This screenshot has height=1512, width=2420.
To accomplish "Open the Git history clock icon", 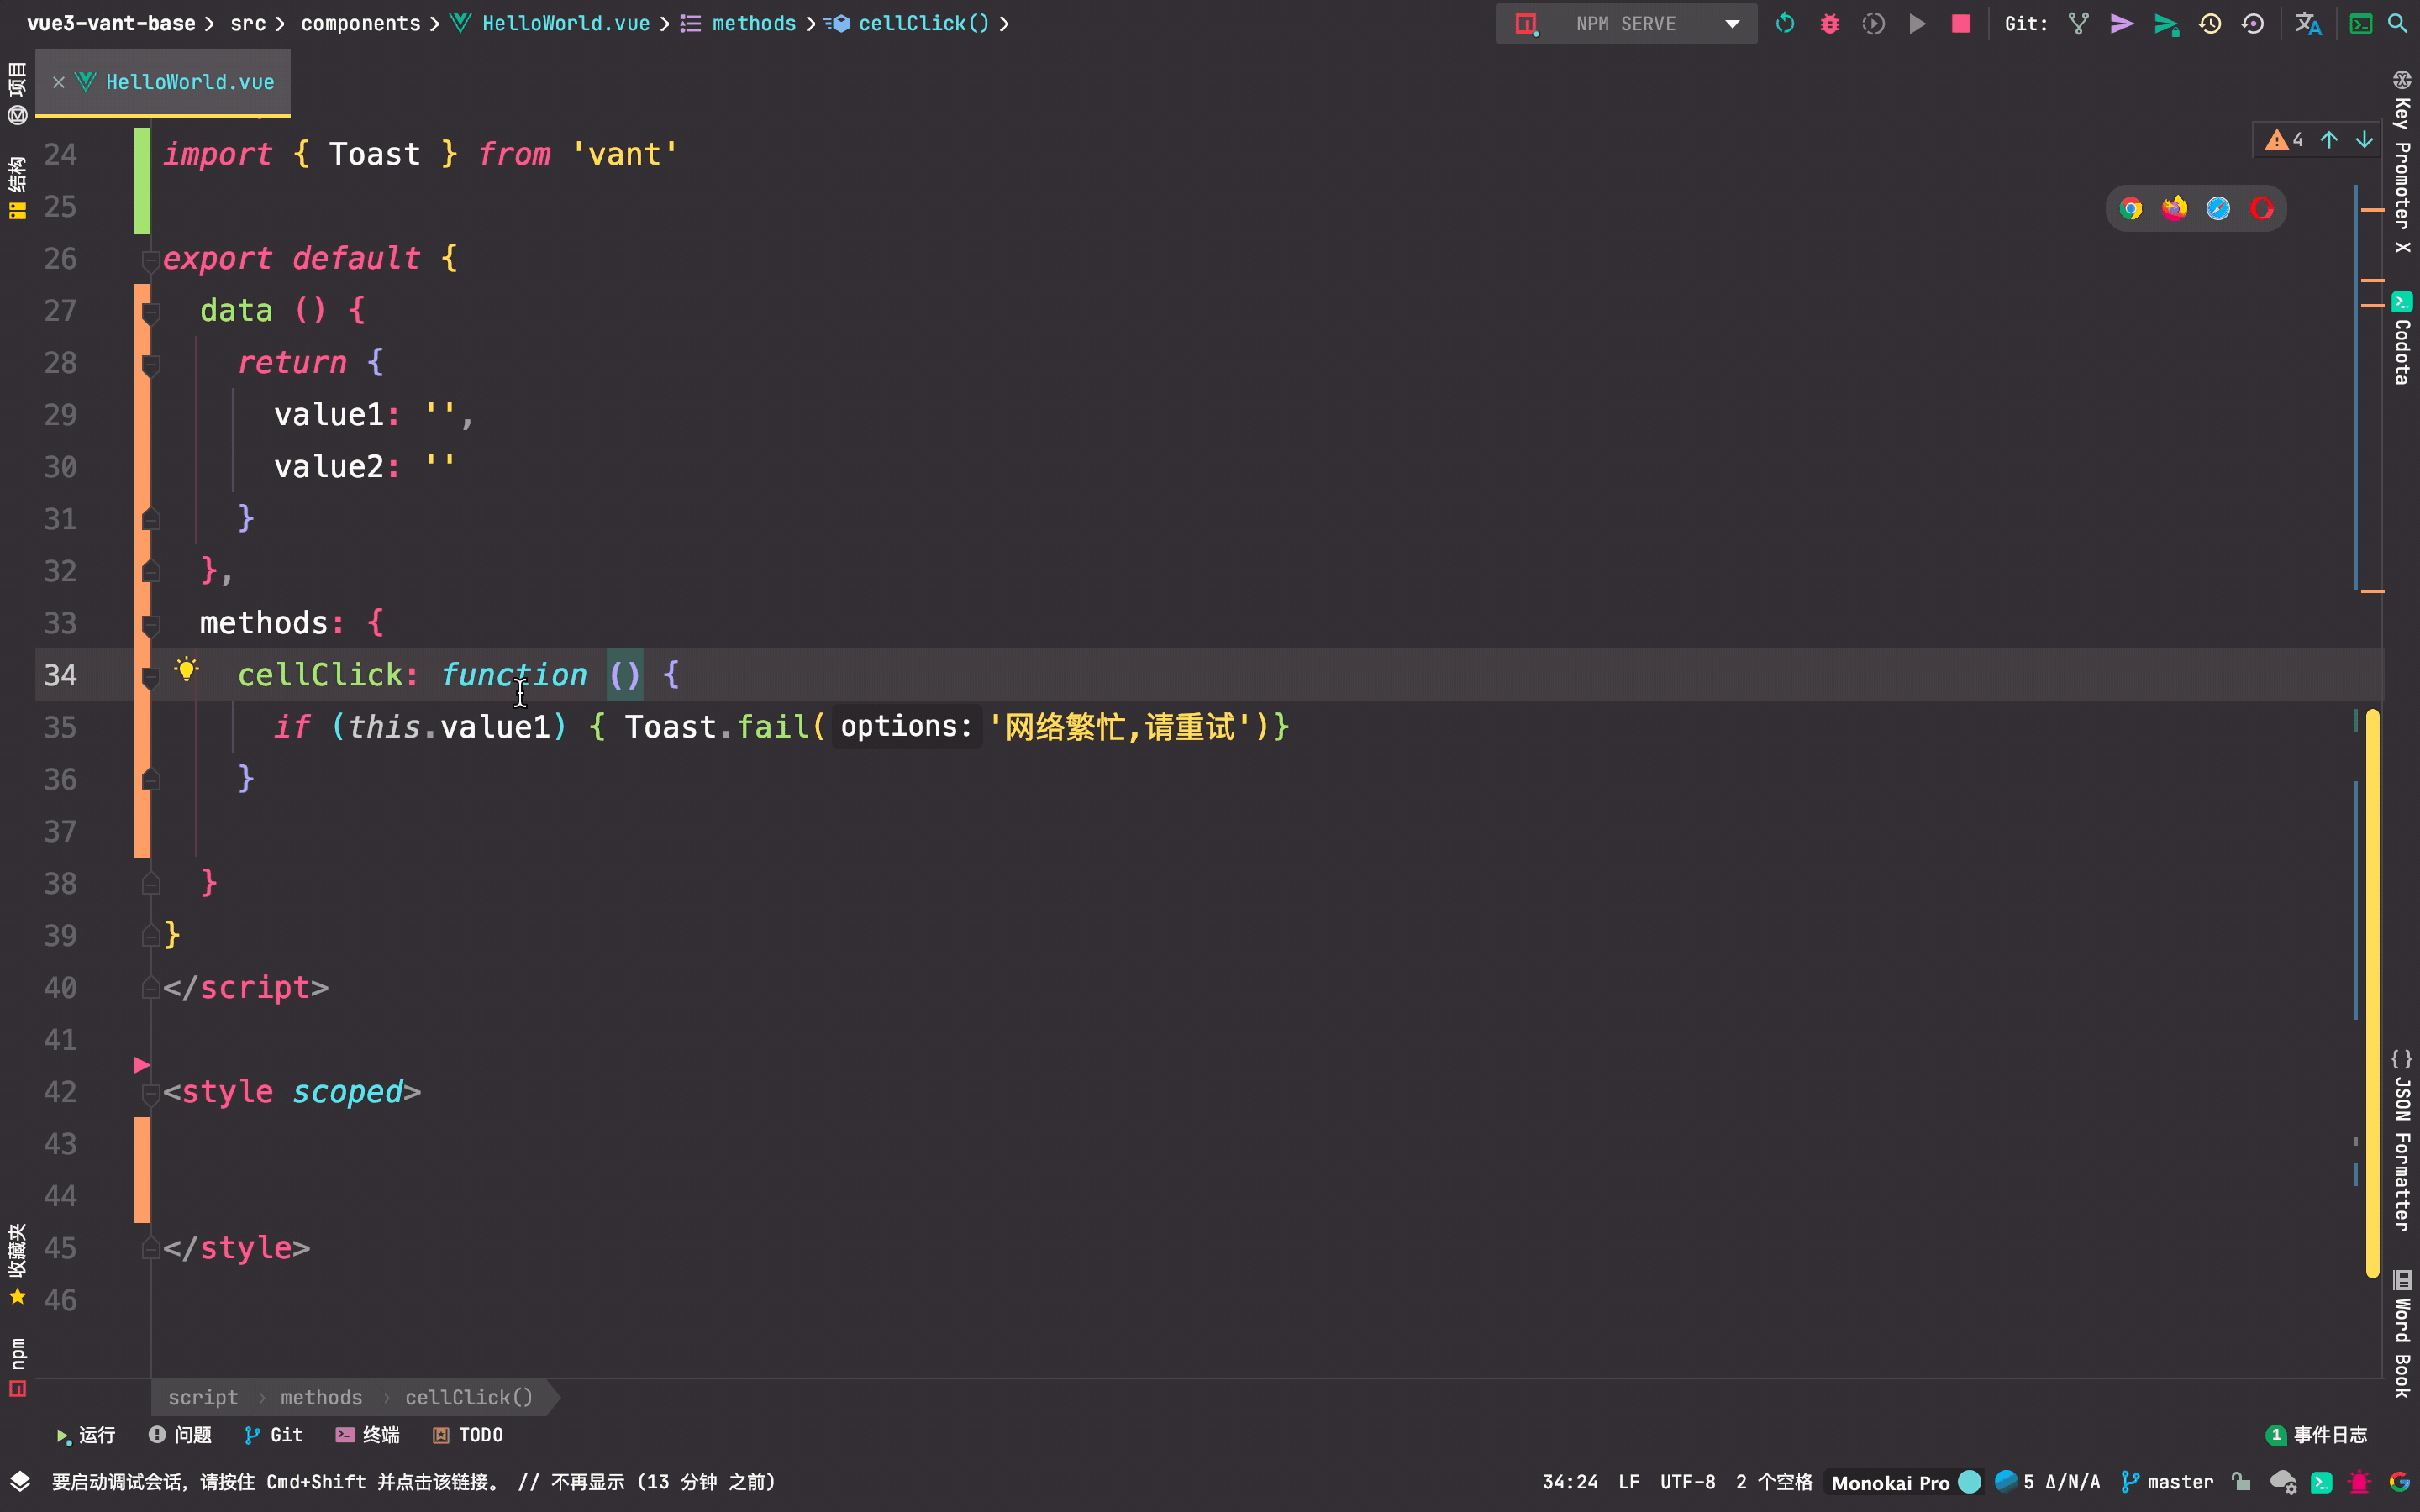I will 2210,23.
